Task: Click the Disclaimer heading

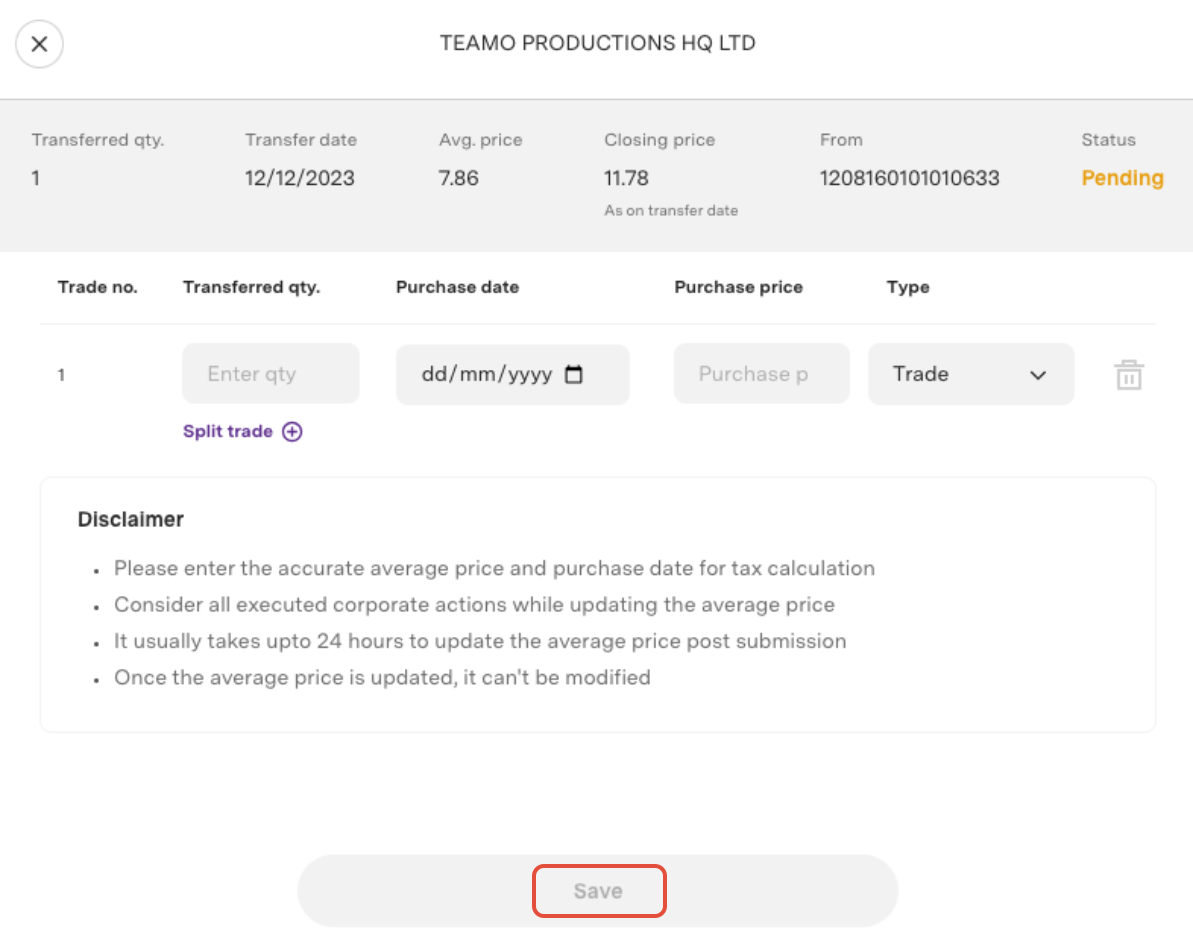Action: point(131,520)
